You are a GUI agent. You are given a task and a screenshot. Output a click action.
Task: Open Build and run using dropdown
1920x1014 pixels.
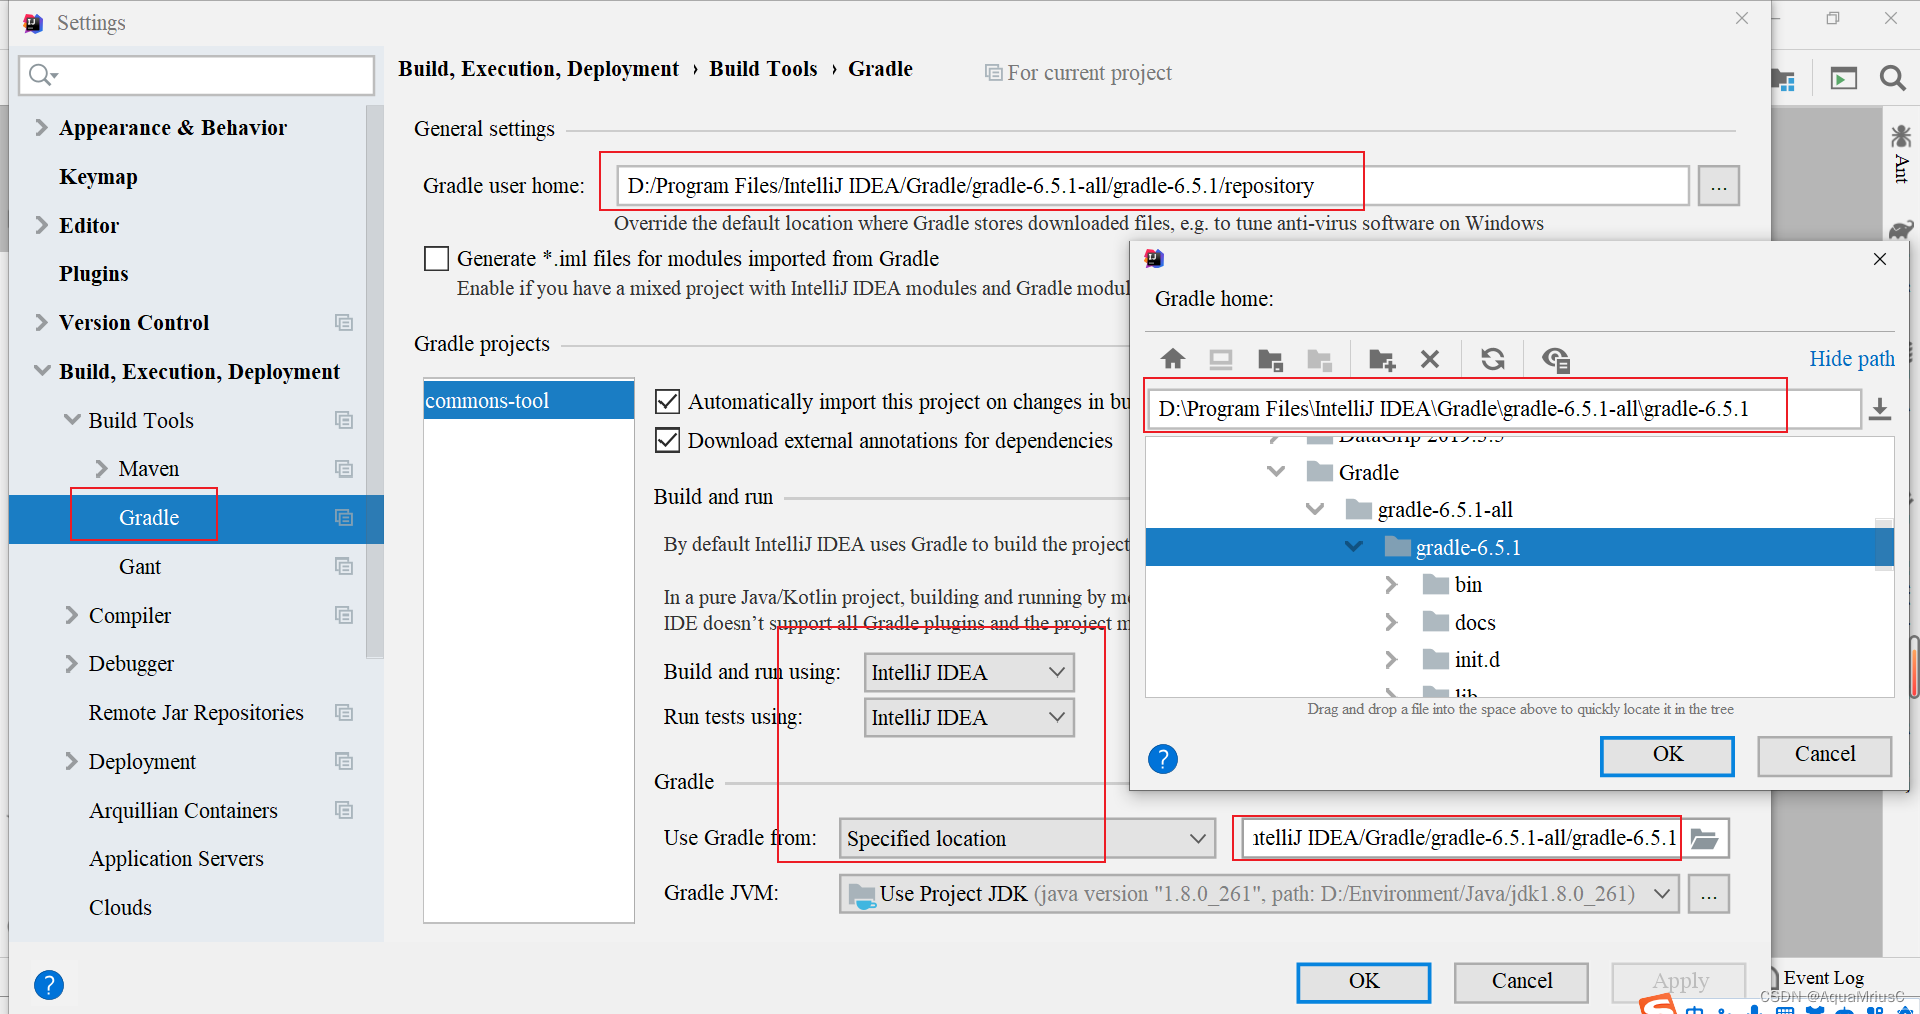(x=969, y=673)
